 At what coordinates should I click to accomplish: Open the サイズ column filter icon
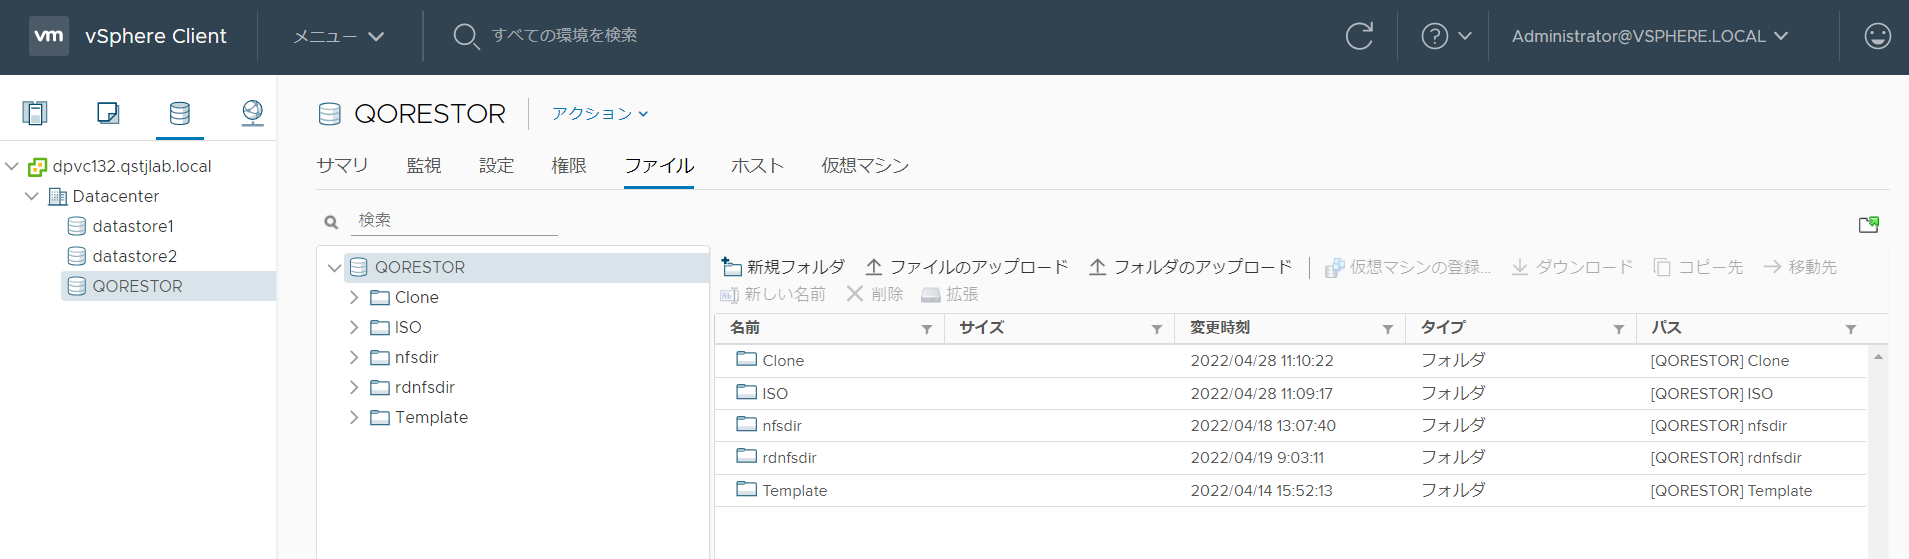pyautogui.click(x=1157, y=329)
